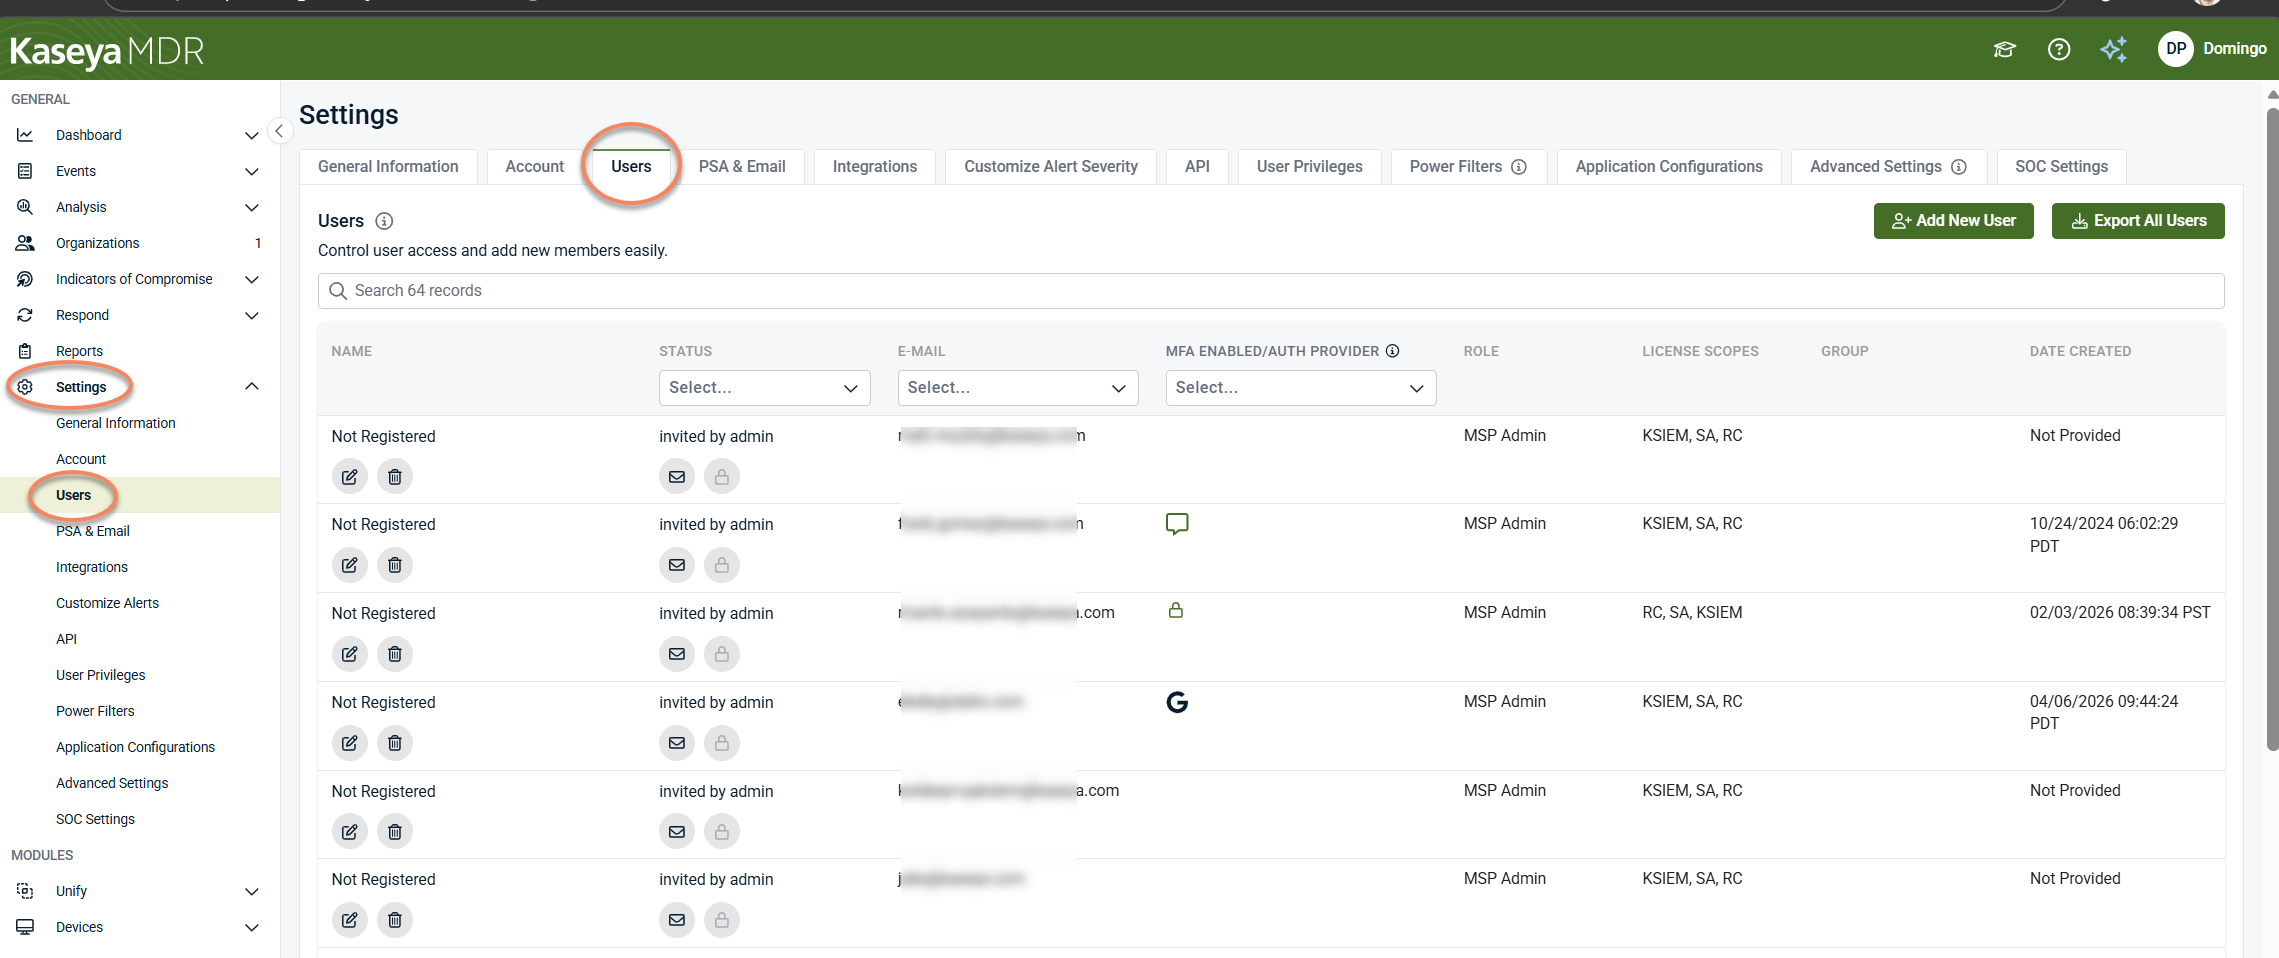This screenshot has width=2279, height=958.
Task: Expand the Dashboard sidebar menu chevron
Action: tap(252, 135)
